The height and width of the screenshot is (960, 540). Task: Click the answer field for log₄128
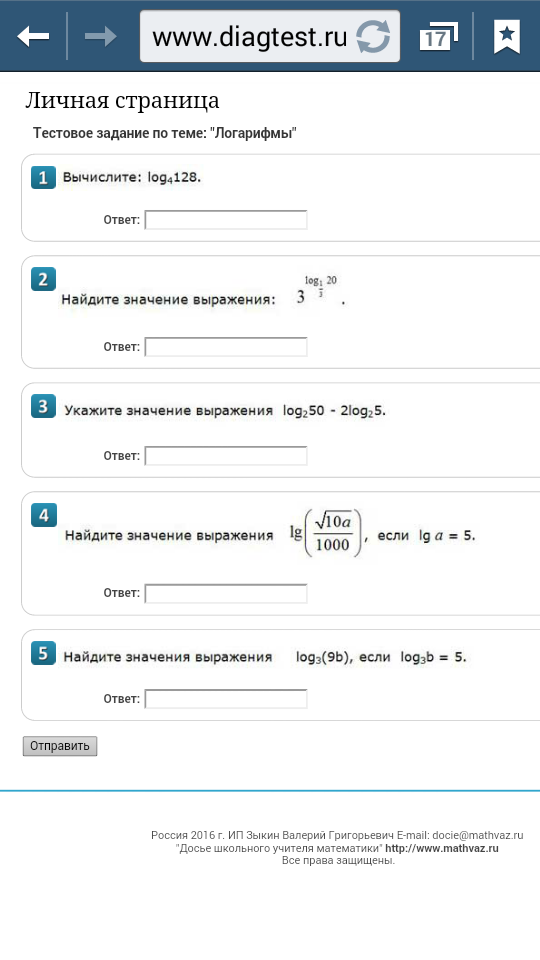226,220
